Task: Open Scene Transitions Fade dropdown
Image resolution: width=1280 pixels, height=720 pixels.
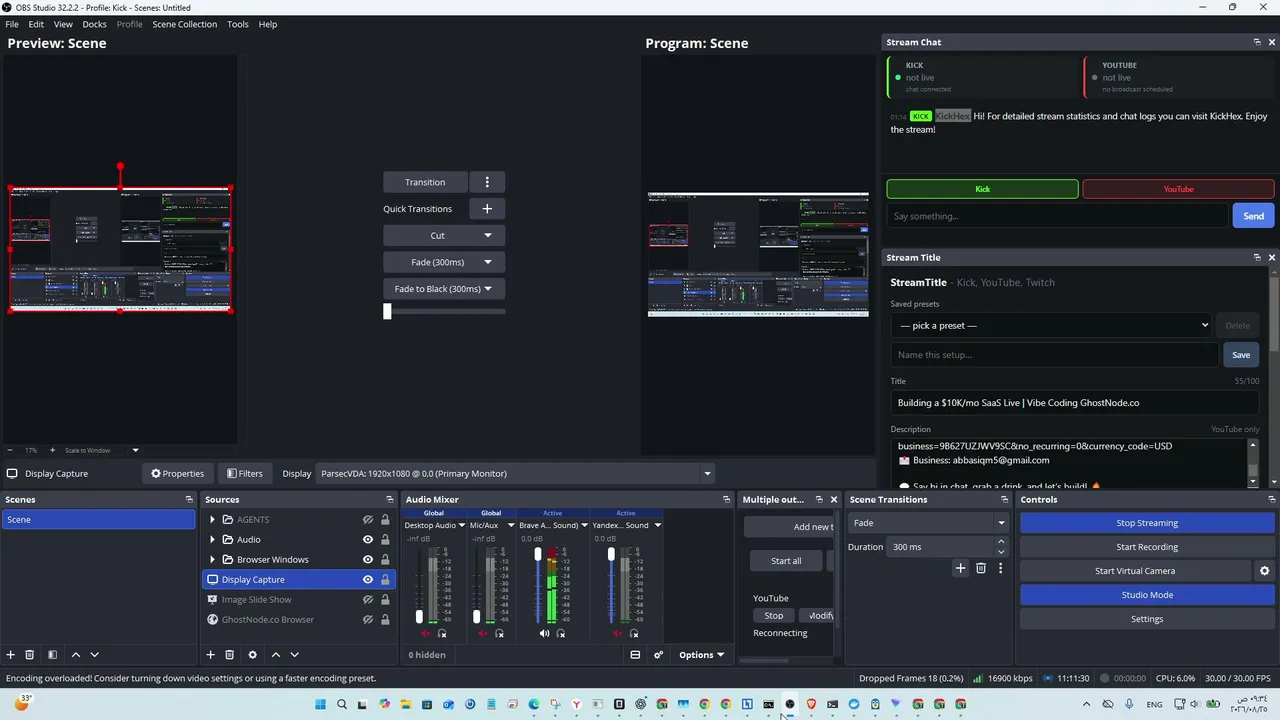Action: [927, 523]
